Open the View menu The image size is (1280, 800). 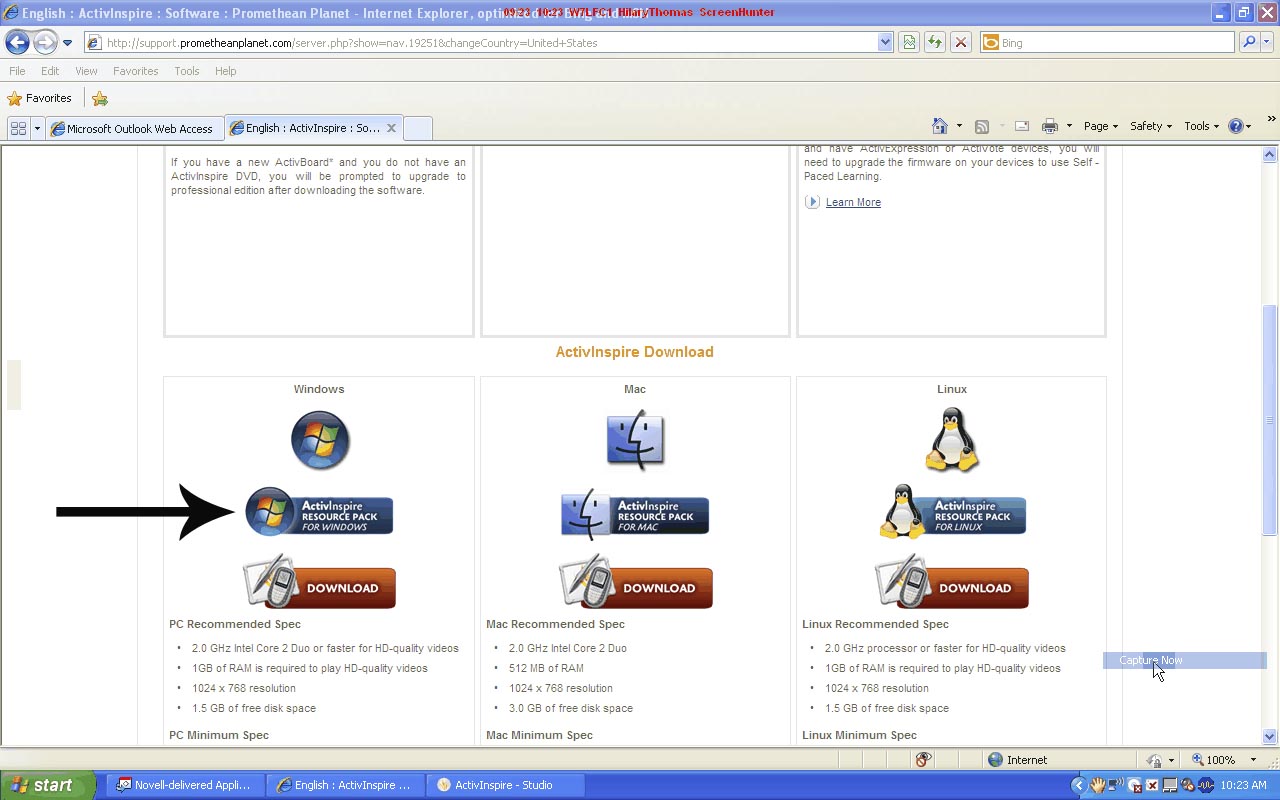click(86, 71)
